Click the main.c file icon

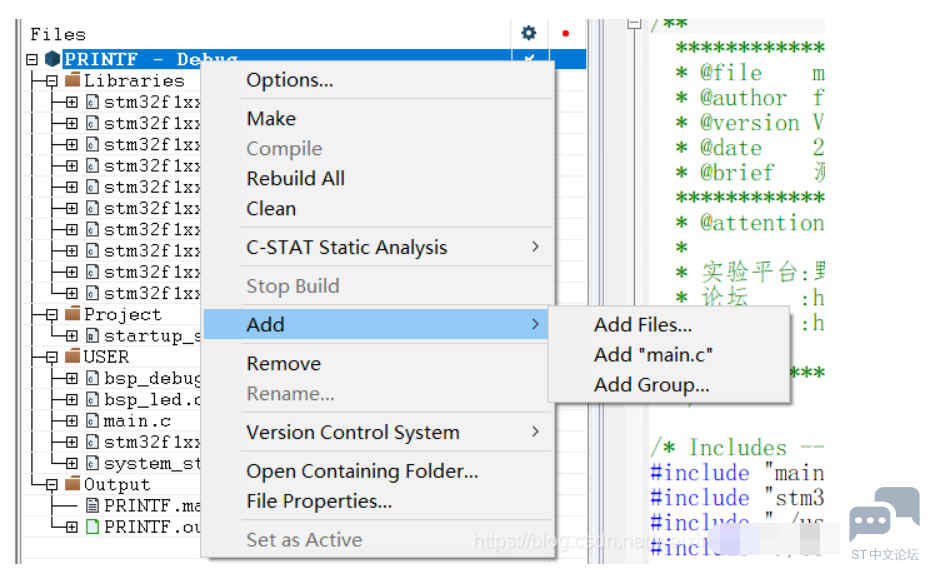tap(92, 421)
